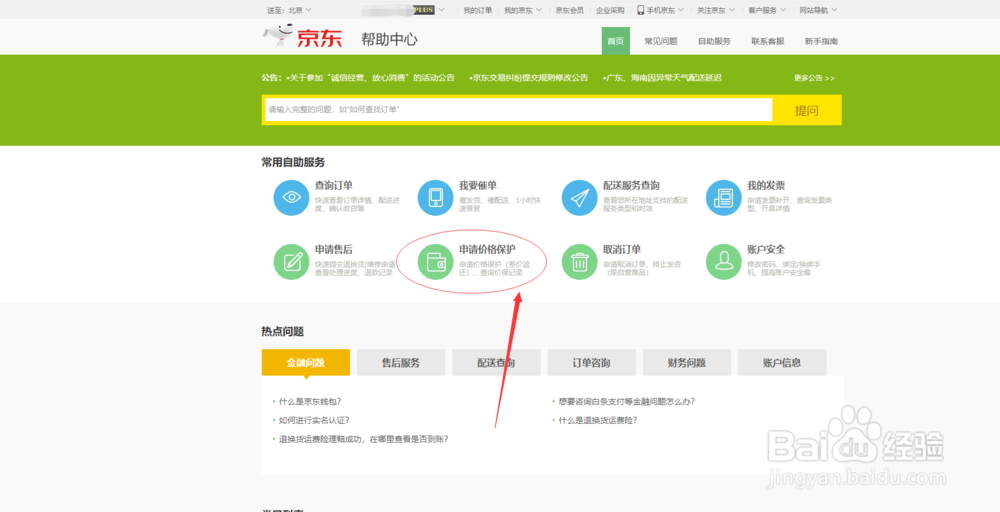Open announcement about 广东、海南 delivery delay
Image resolution: width=1000 pixels, height=512 pixels.
point(661,78)
